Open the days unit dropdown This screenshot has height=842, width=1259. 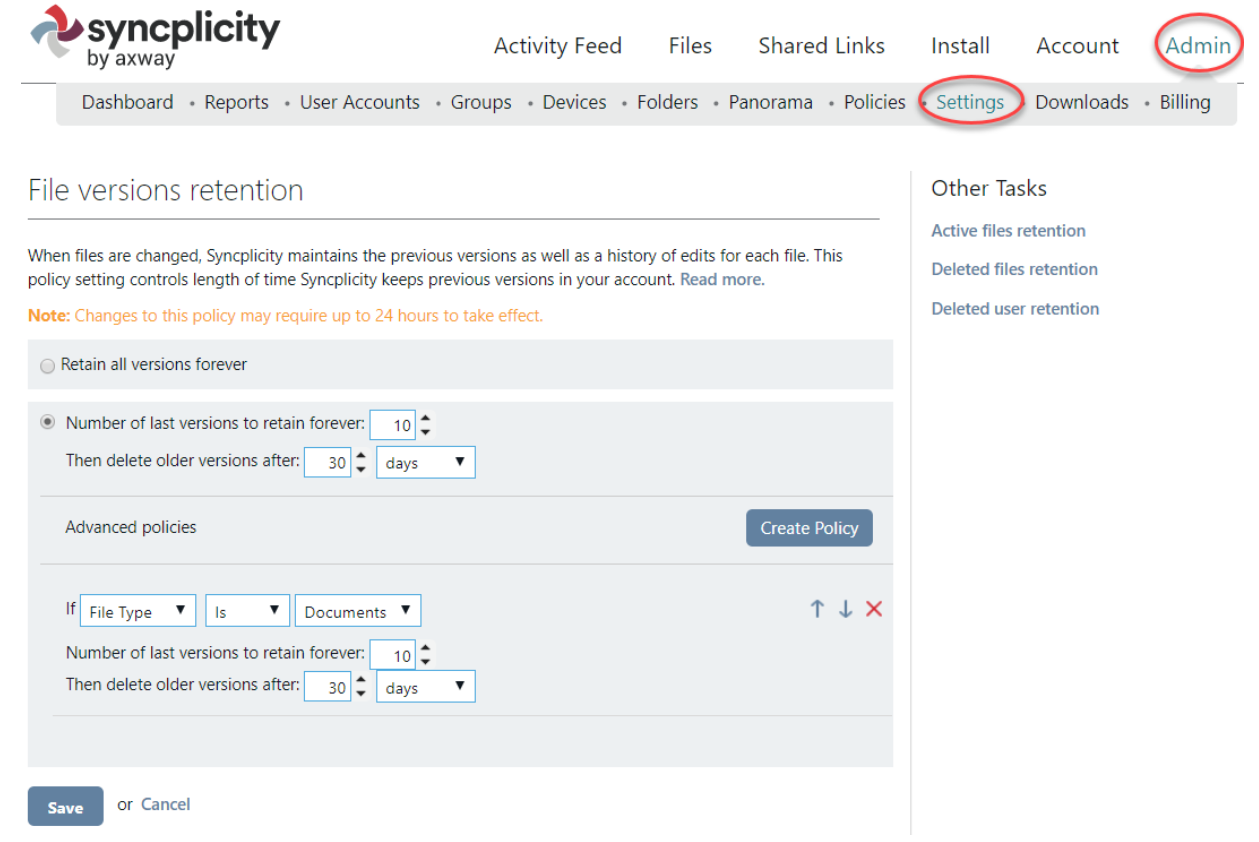425,462
